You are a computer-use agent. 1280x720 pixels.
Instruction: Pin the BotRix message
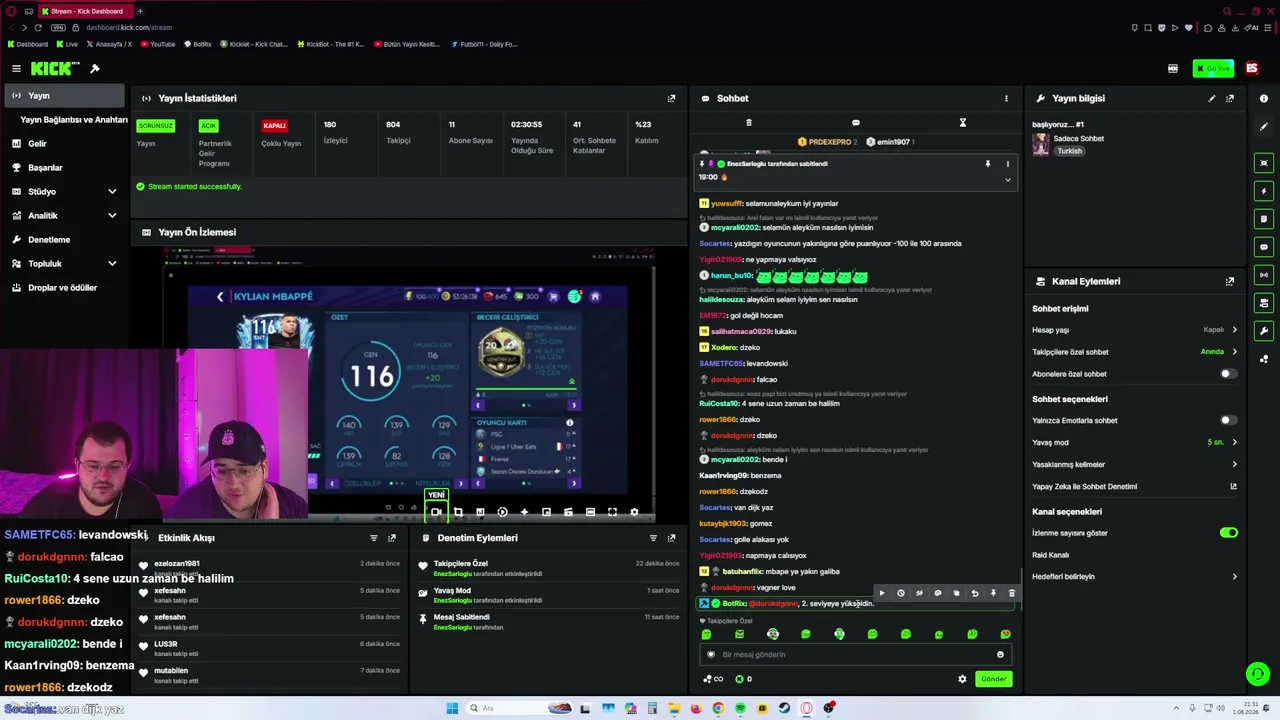point(993,593)
